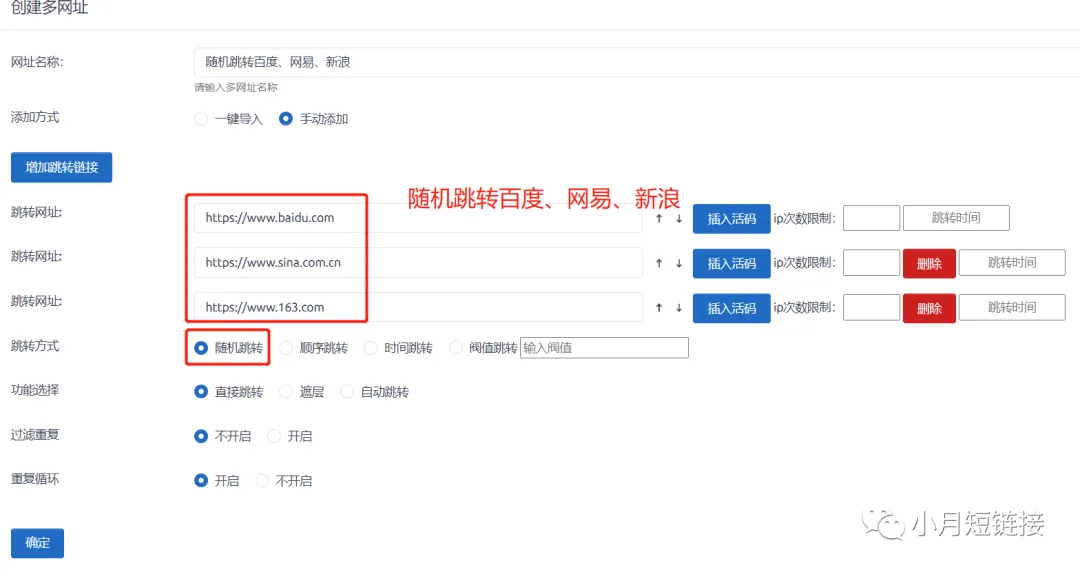Move the baidu.com URL row down

(x=678, y=219)
